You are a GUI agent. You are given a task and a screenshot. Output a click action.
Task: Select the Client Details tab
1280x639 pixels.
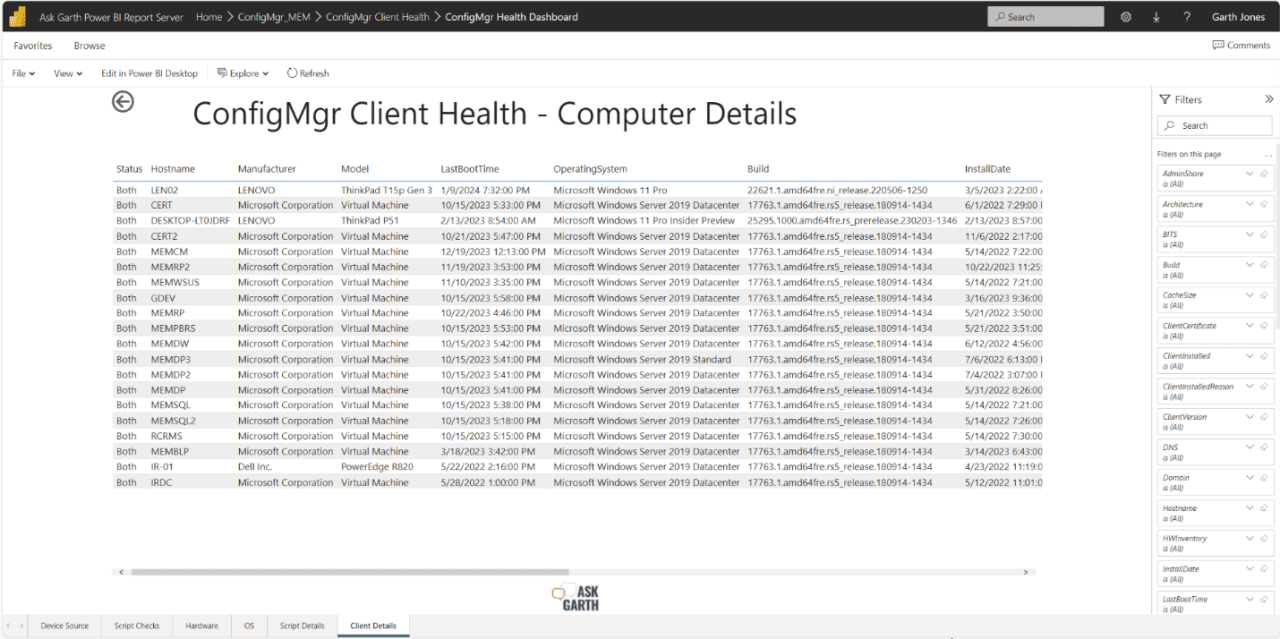pyautogui.click(x=373, y=626)
